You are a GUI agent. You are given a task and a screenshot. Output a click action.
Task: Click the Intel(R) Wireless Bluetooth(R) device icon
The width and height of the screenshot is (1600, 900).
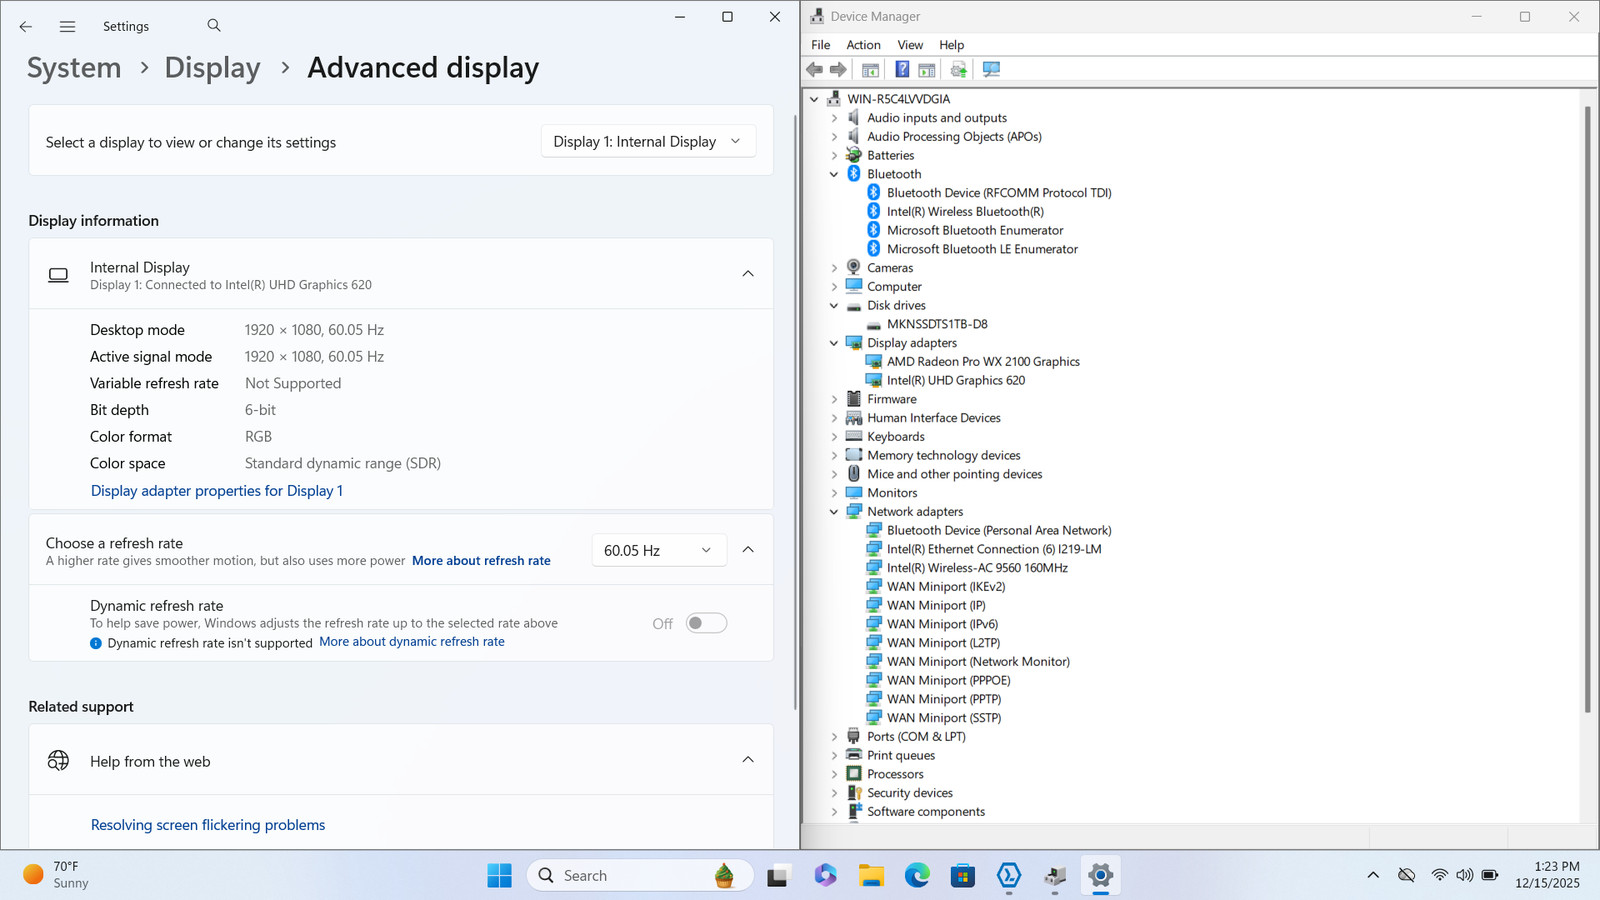point(873,211)
